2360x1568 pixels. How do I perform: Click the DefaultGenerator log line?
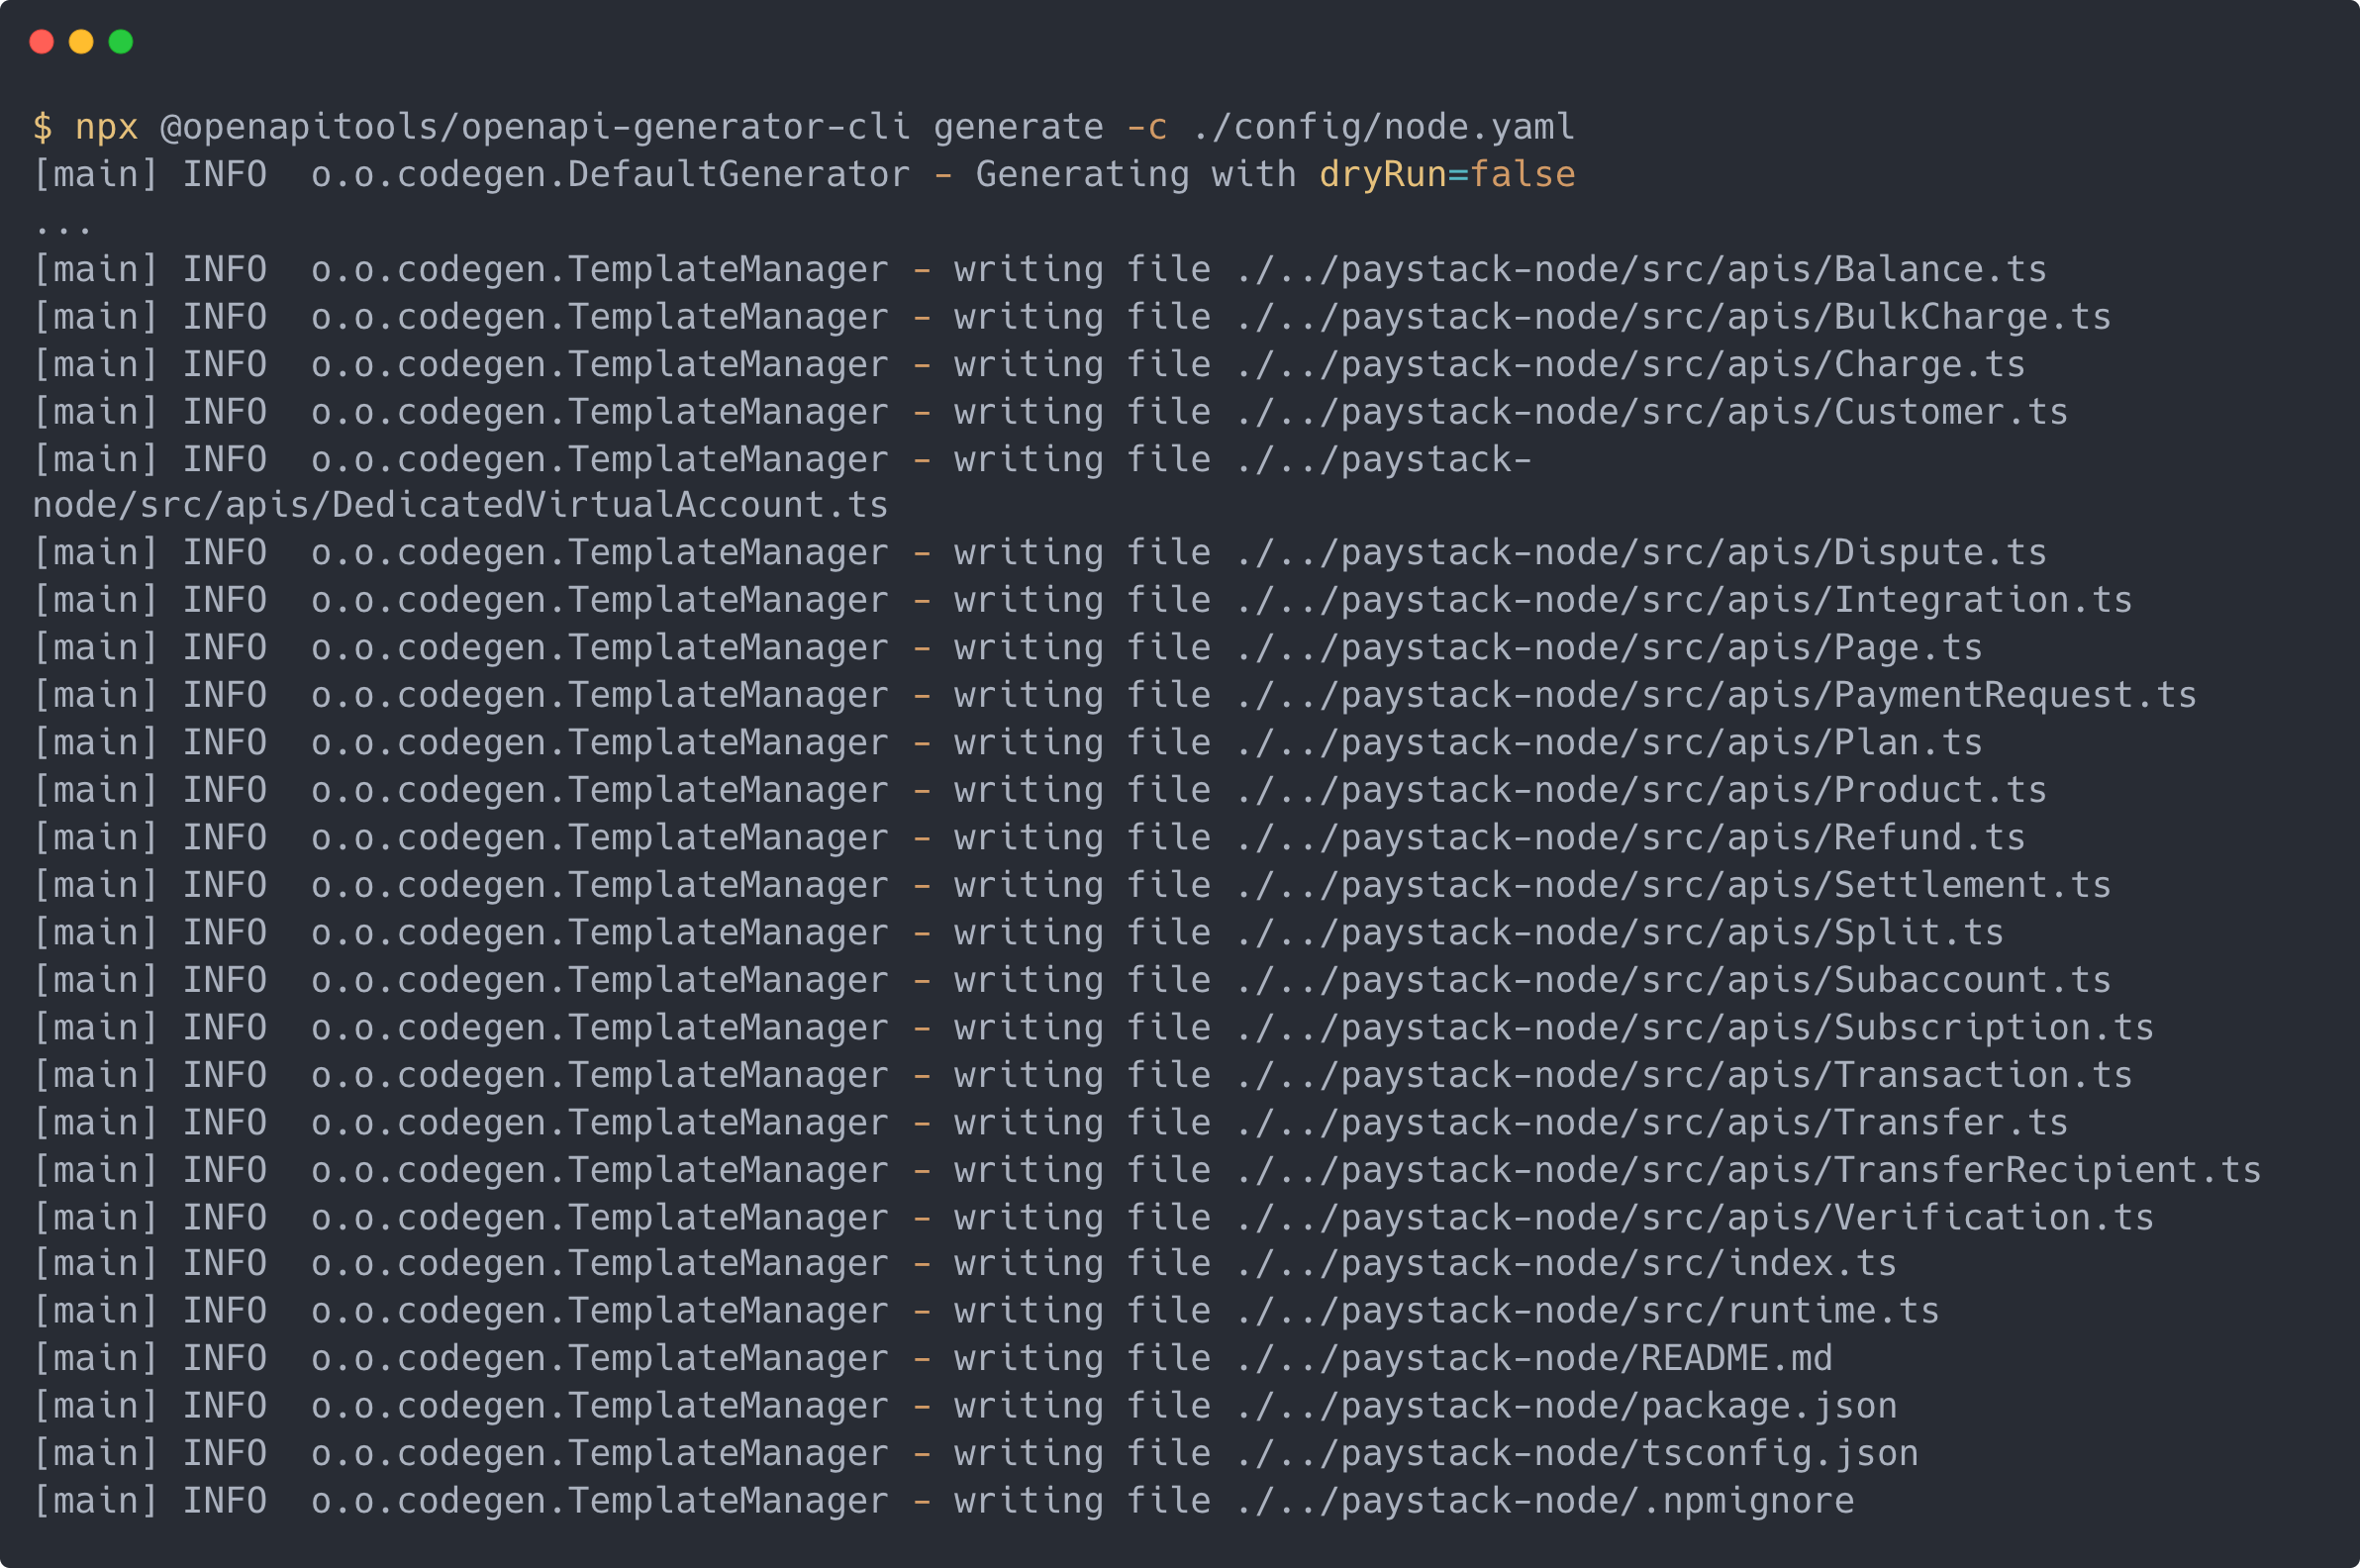[x=804, y=175]
